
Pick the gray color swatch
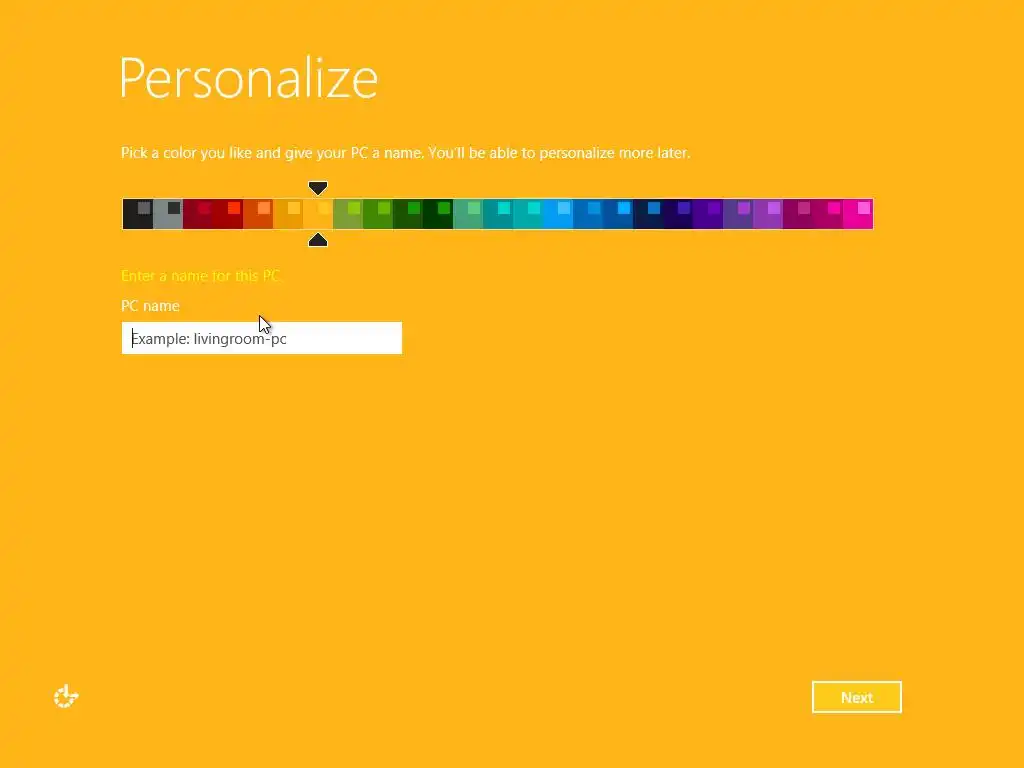coord(168,214)
